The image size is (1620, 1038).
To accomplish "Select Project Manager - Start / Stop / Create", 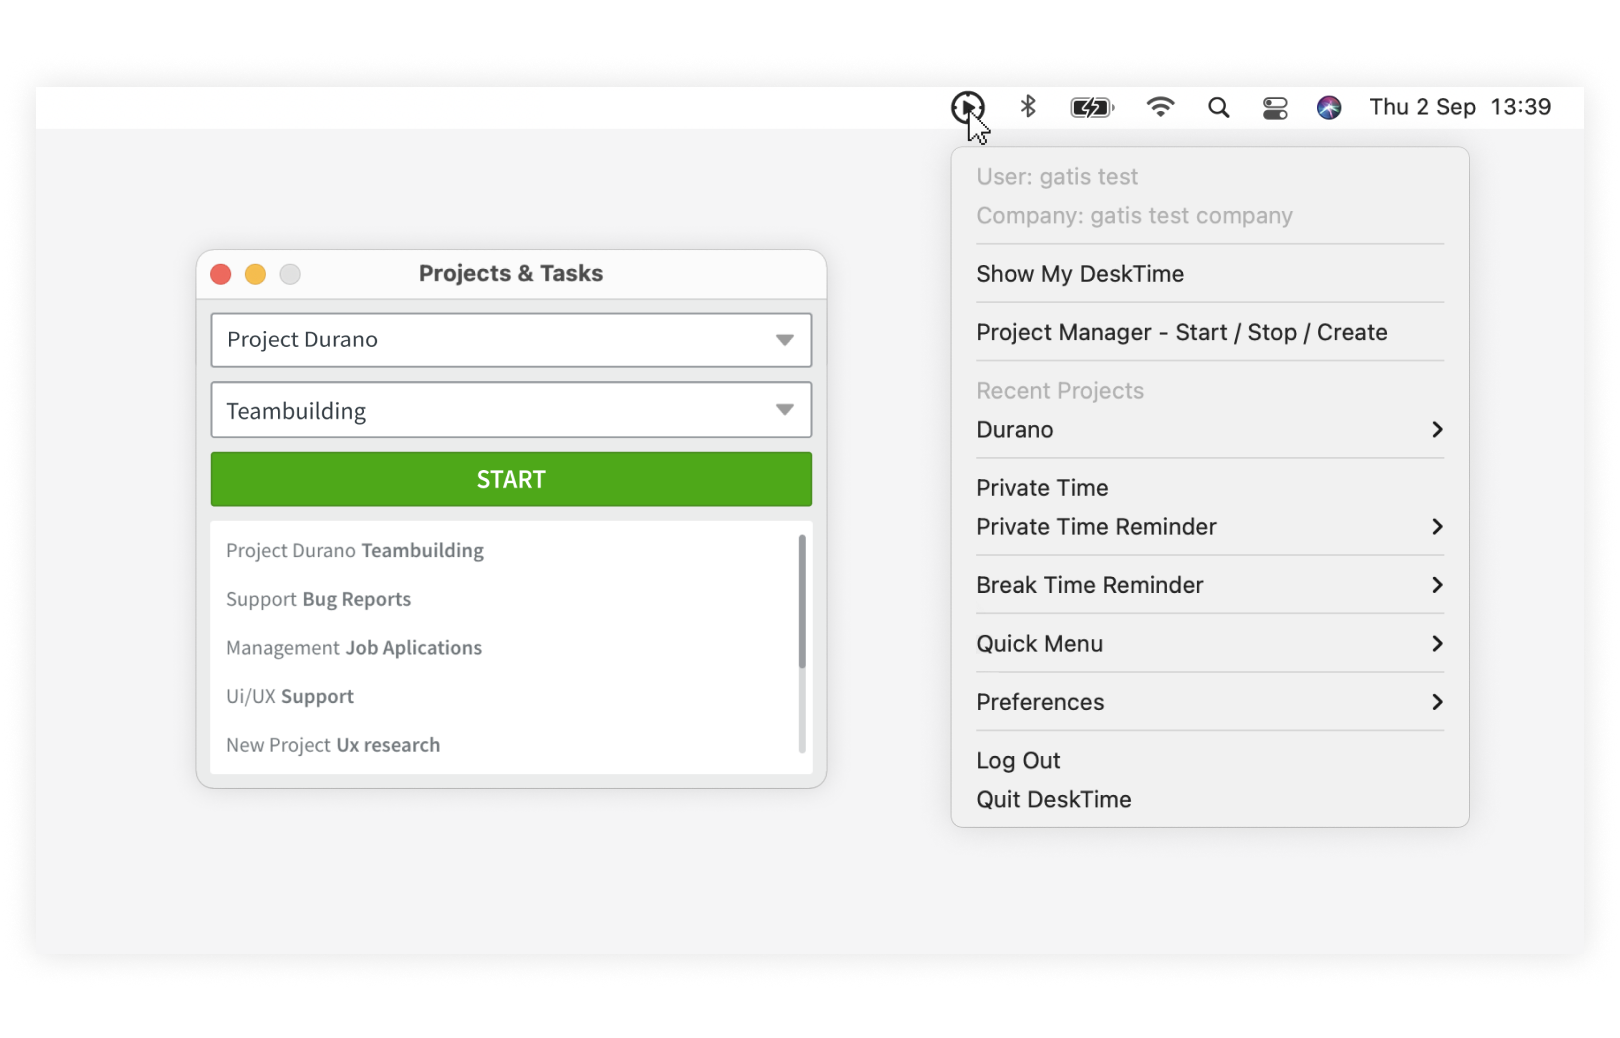I will click(1182, 332).
